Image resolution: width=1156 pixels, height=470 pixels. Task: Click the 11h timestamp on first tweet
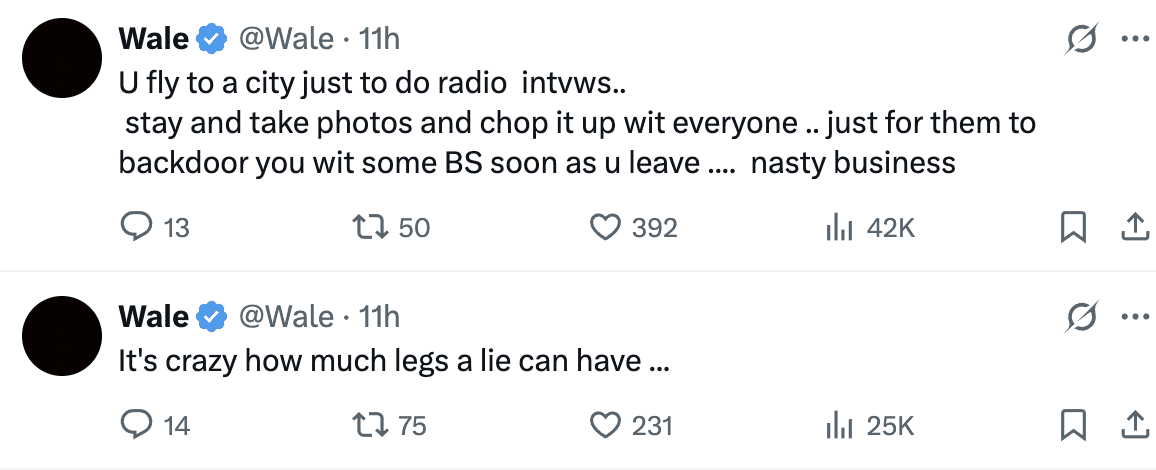[379, 39]
